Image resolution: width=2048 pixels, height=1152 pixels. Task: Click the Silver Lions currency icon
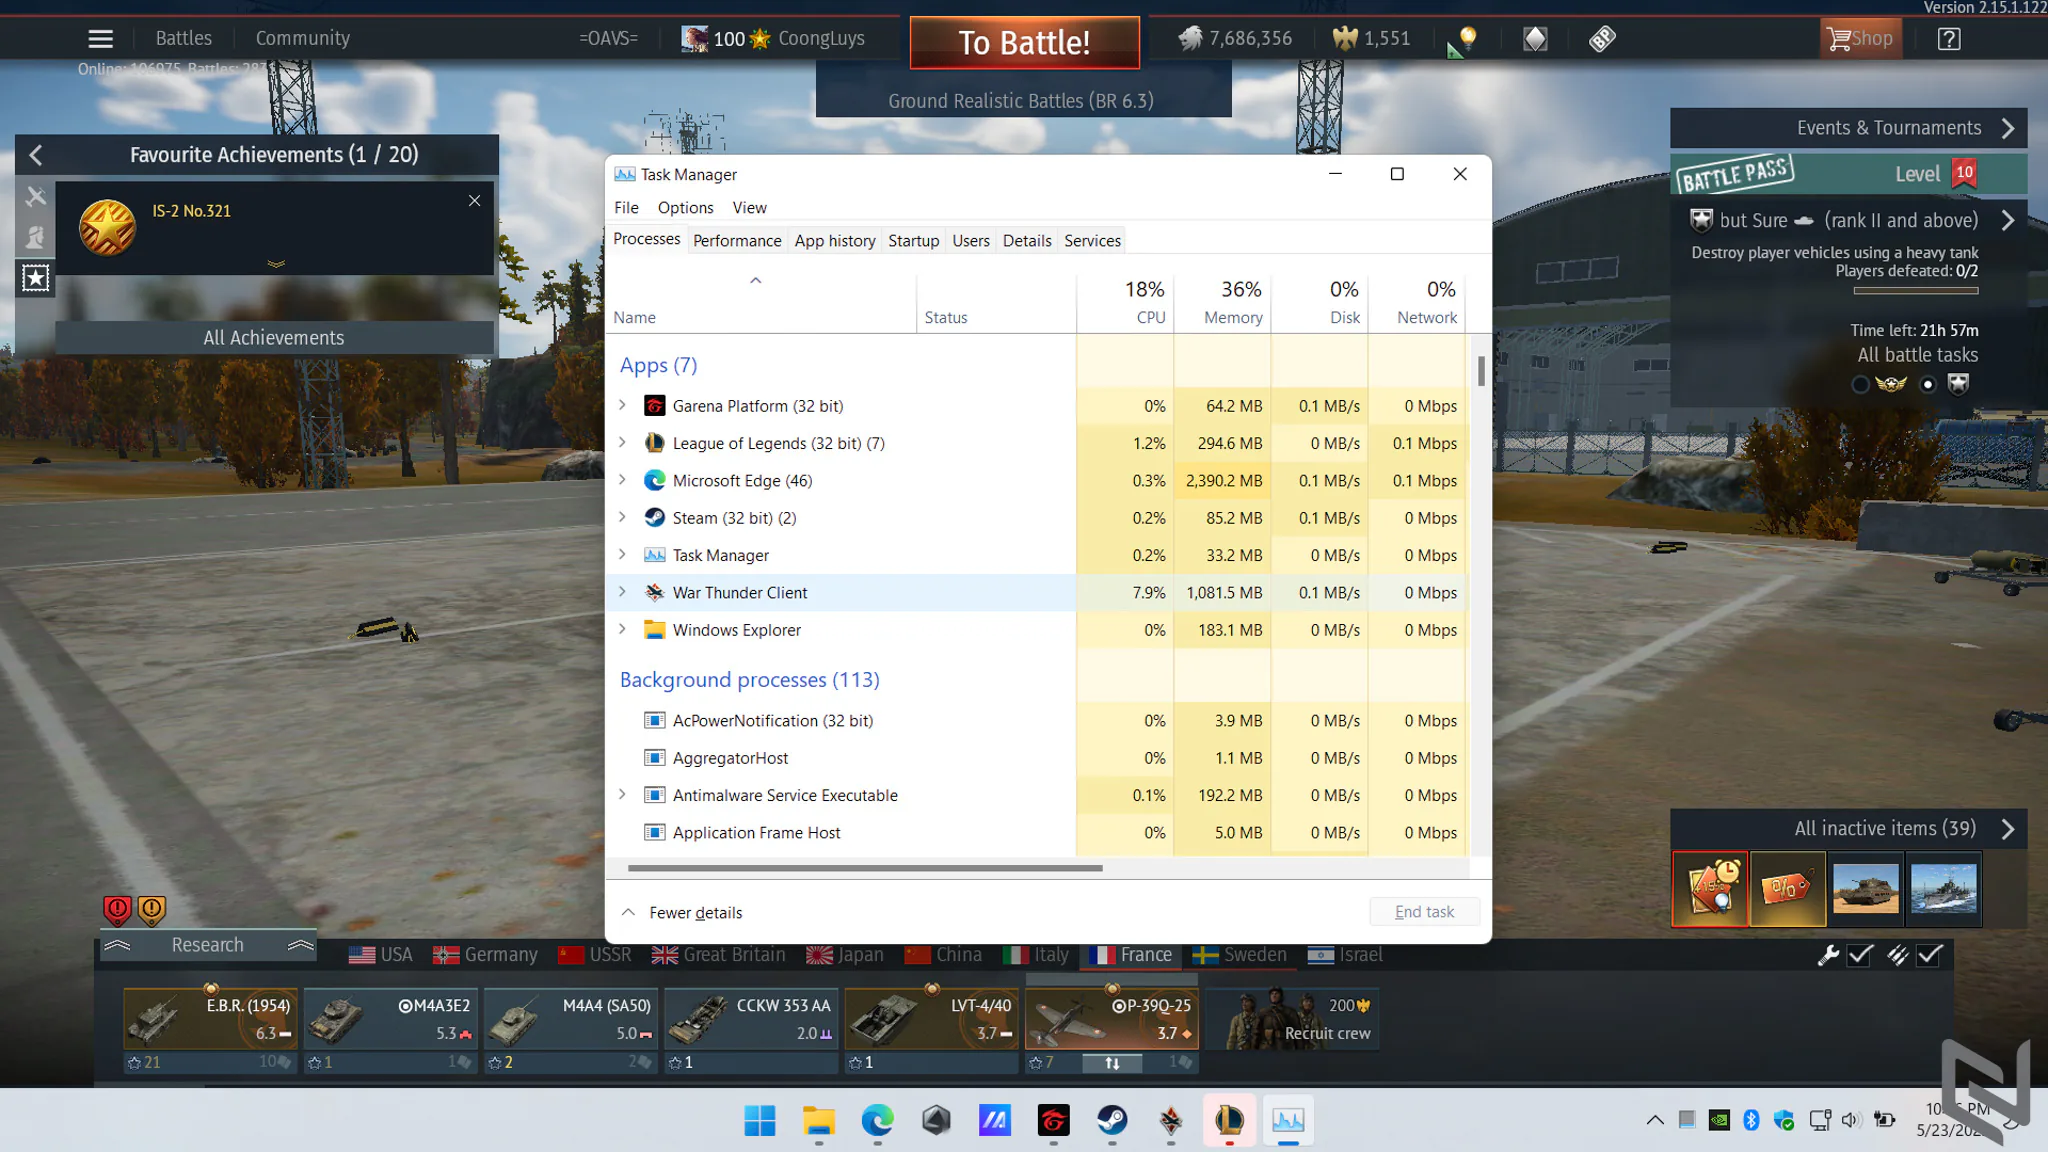[1190, 39]
